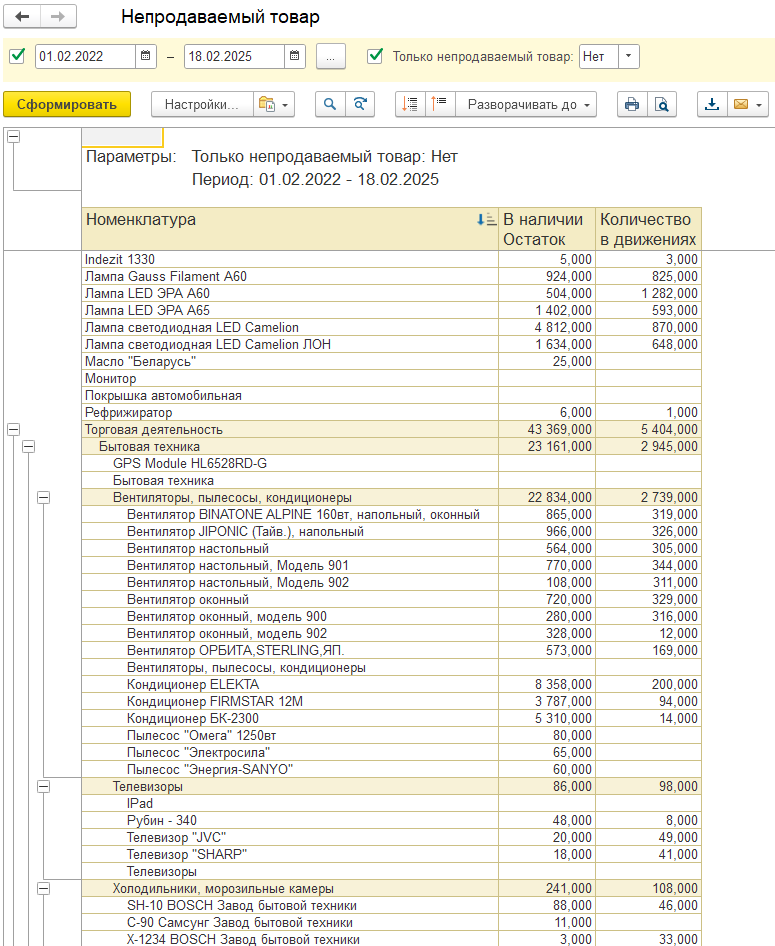775x946 pixels.
Task: Open 'Настройки...' button
Action: [x=201, y=104]
